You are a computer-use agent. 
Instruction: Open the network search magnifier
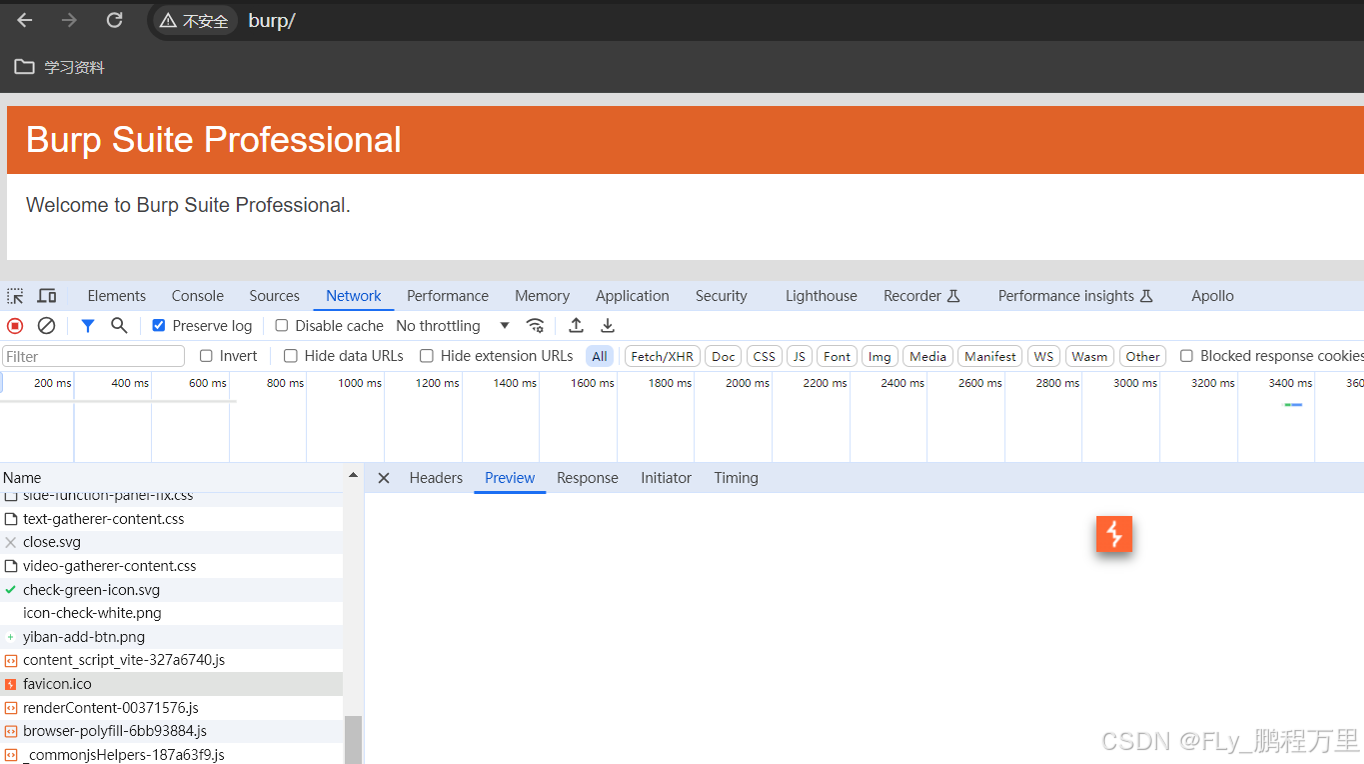[119, 326]
